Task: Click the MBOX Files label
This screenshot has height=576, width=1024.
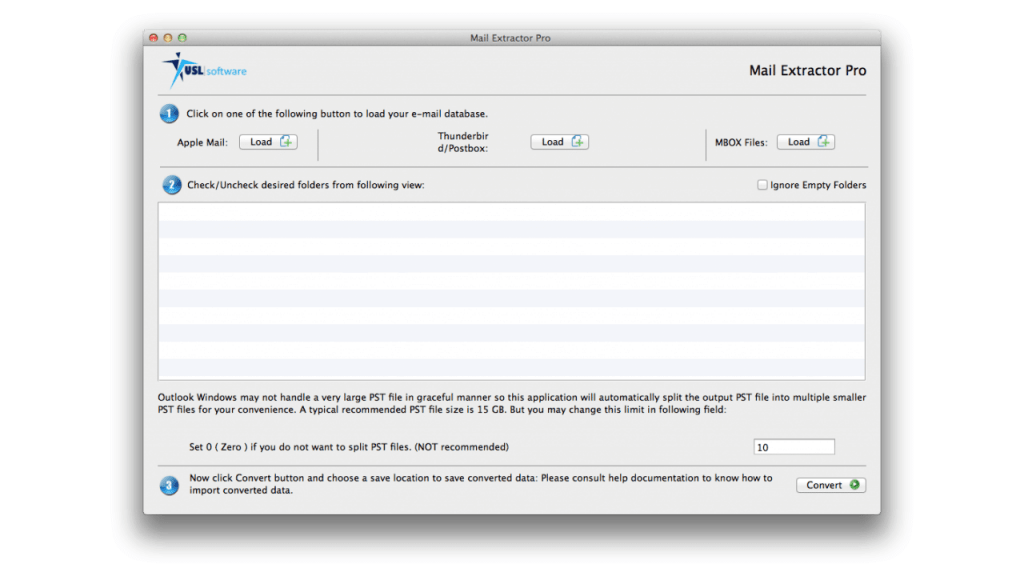Action: coord(741,143)
